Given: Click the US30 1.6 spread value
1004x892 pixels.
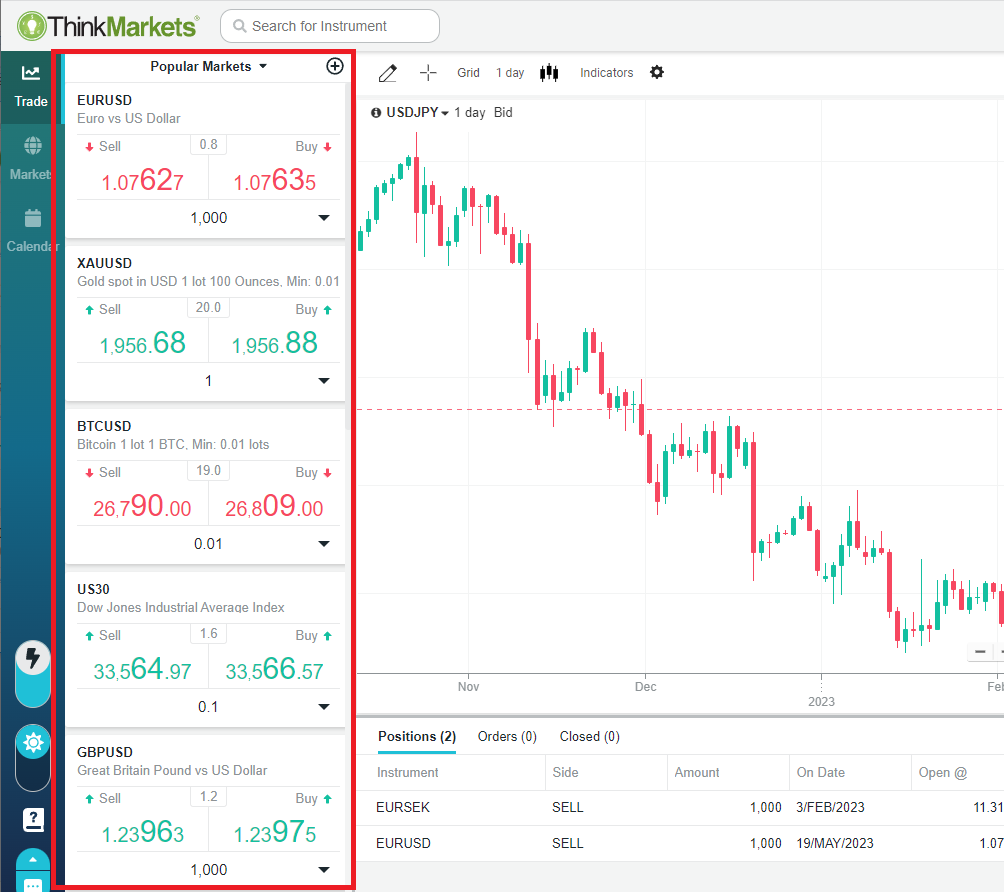Looking at the screenshot, I should pyautogui.click(x=209, y=634).
